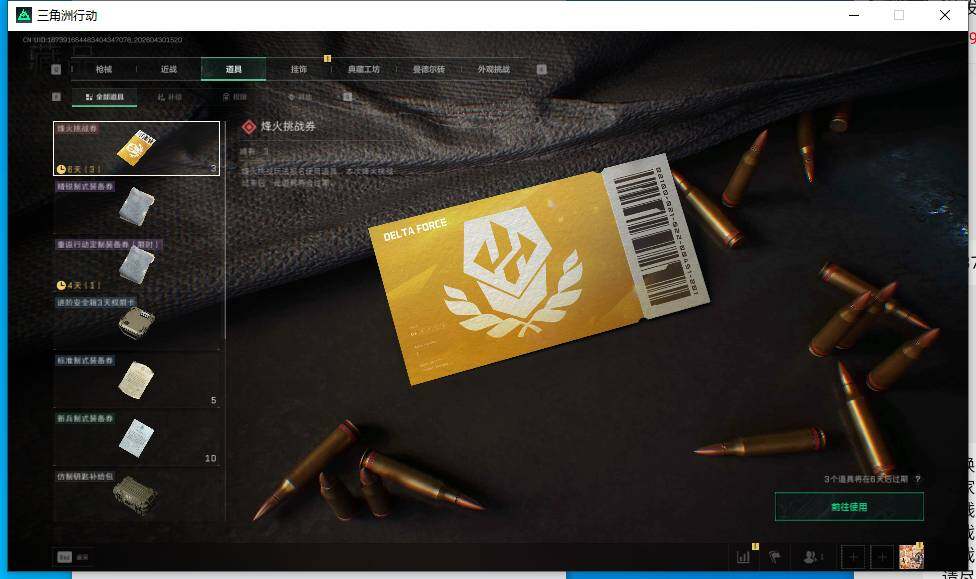
Task: Select the 全部道具 (all items) sub-tab
Action: [105, 96]
